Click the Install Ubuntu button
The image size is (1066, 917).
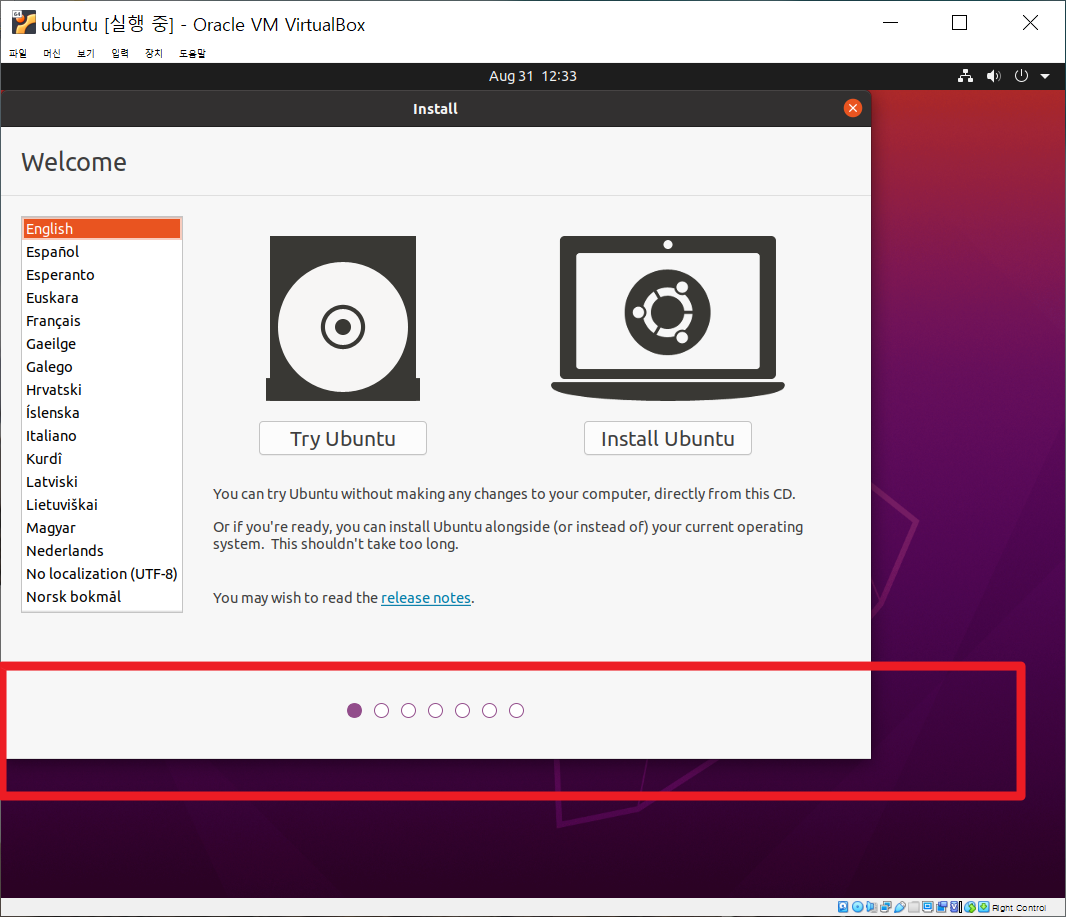(x=668, y=438)
